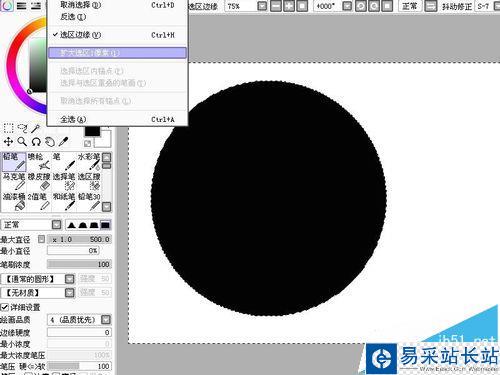This screenshot has width=500, height=375.
Task: Choose the 马克笔 marker brush
Action: click(14, 182)
